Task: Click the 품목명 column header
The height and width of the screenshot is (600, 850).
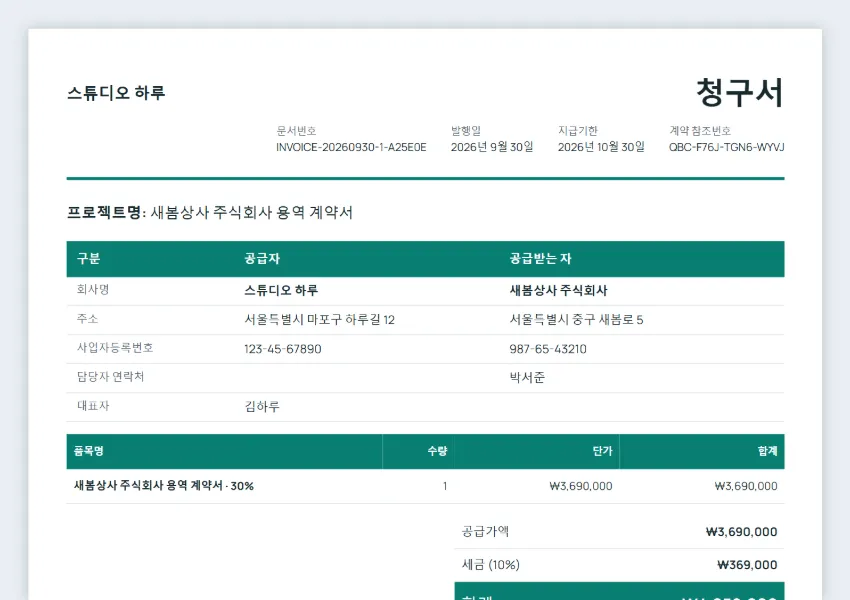Action: point(88,451)
